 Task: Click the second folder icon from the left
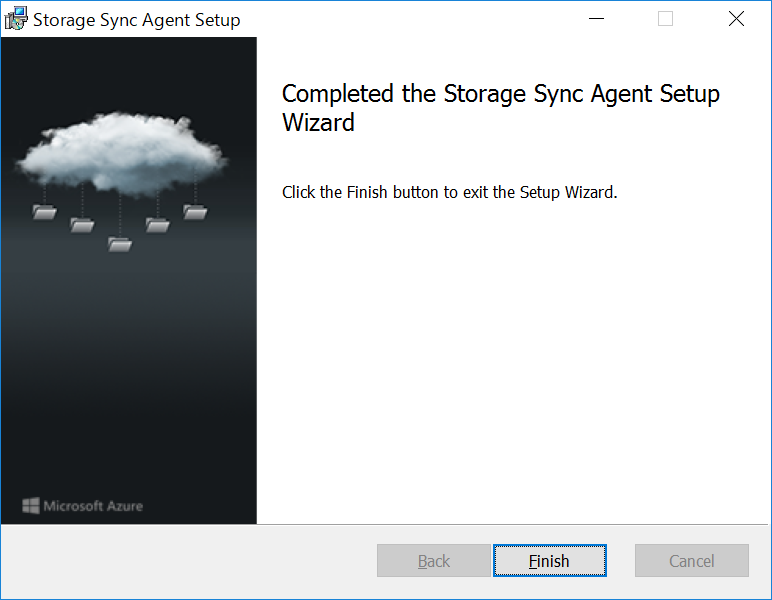[82, 224]
